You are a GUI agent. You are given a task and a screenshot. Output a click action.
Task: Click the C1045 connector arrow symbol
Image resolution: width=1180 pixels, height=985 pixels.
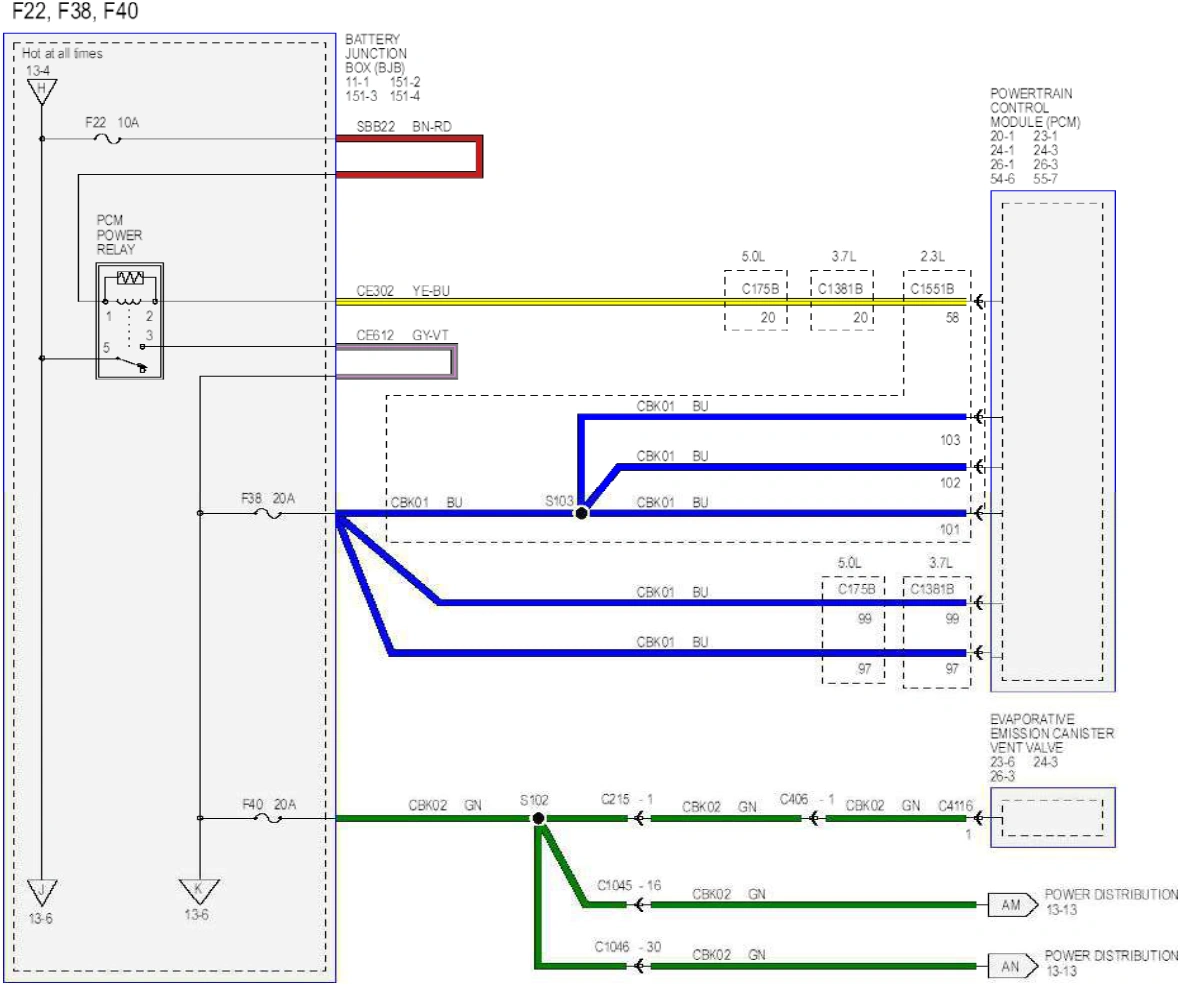(638, 904)
